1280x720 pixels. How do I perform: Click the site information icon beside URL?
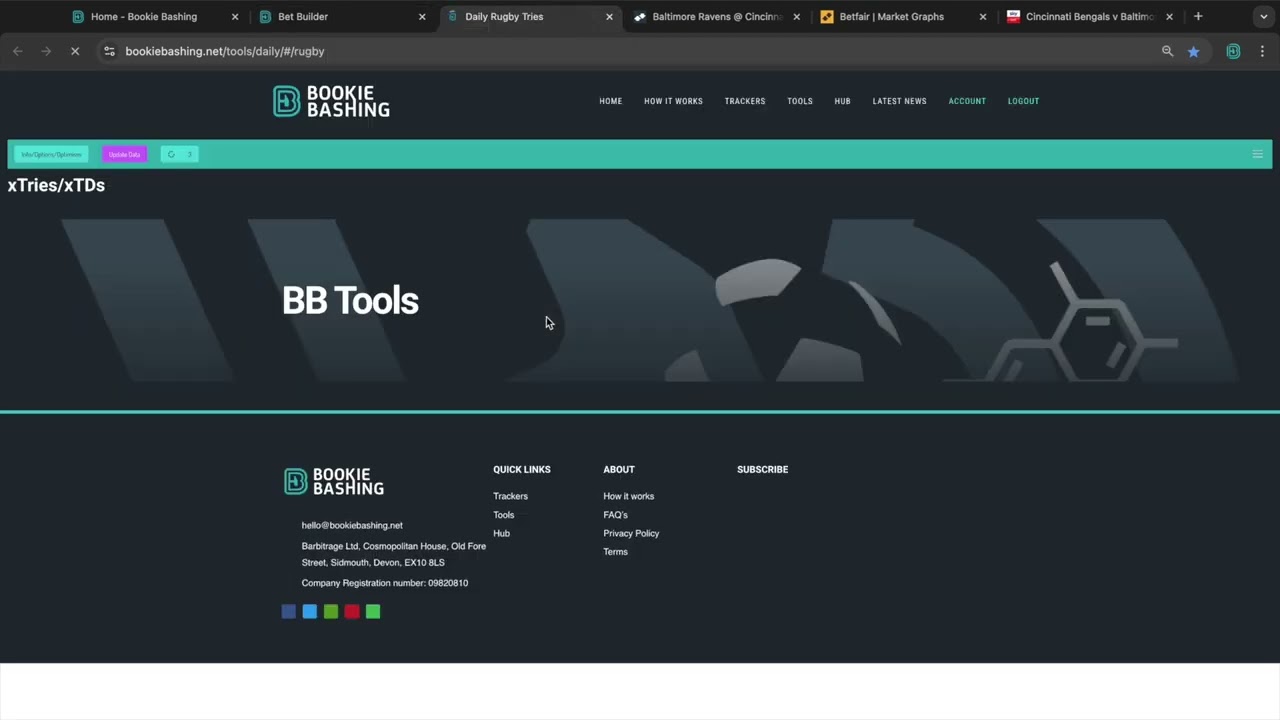[109, 51]
